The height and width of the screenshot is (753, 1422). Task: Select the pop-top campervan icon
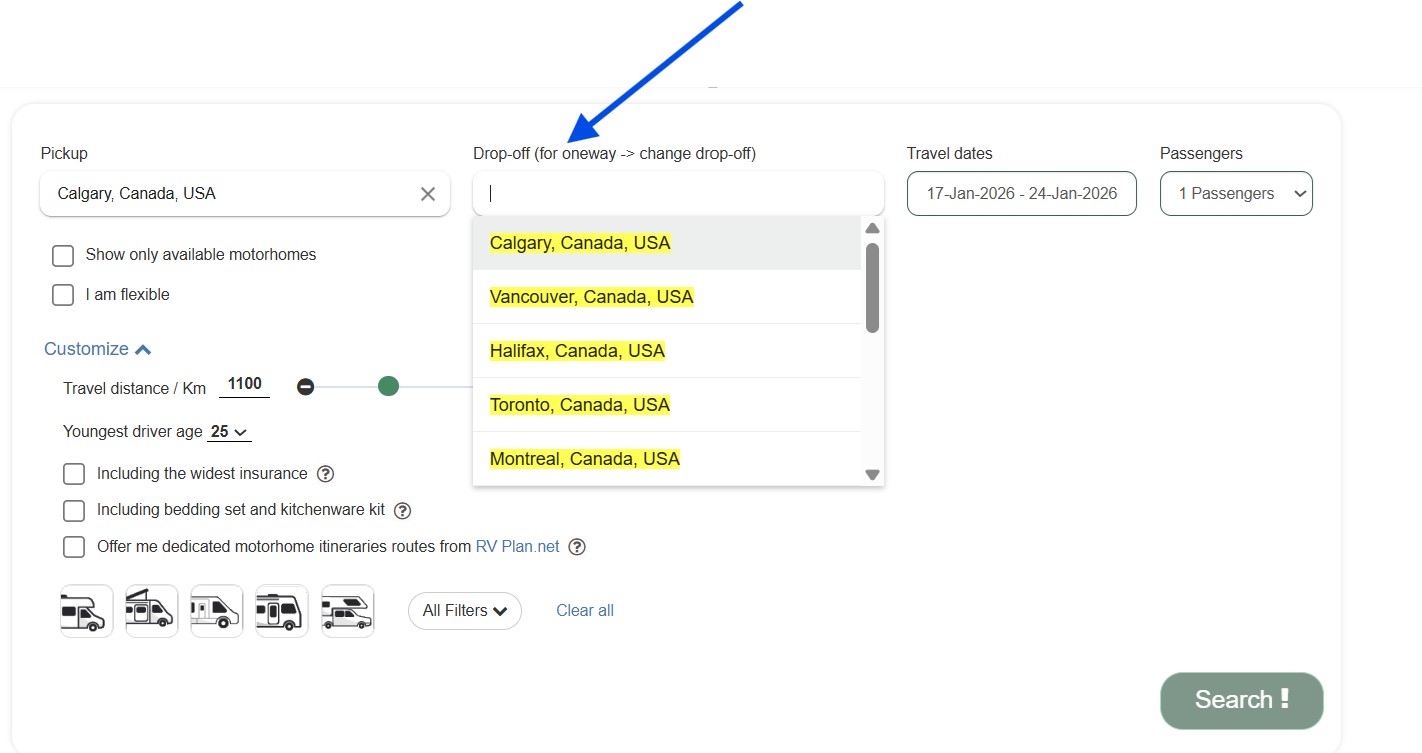pyautogui.click(x=152, y=611)
